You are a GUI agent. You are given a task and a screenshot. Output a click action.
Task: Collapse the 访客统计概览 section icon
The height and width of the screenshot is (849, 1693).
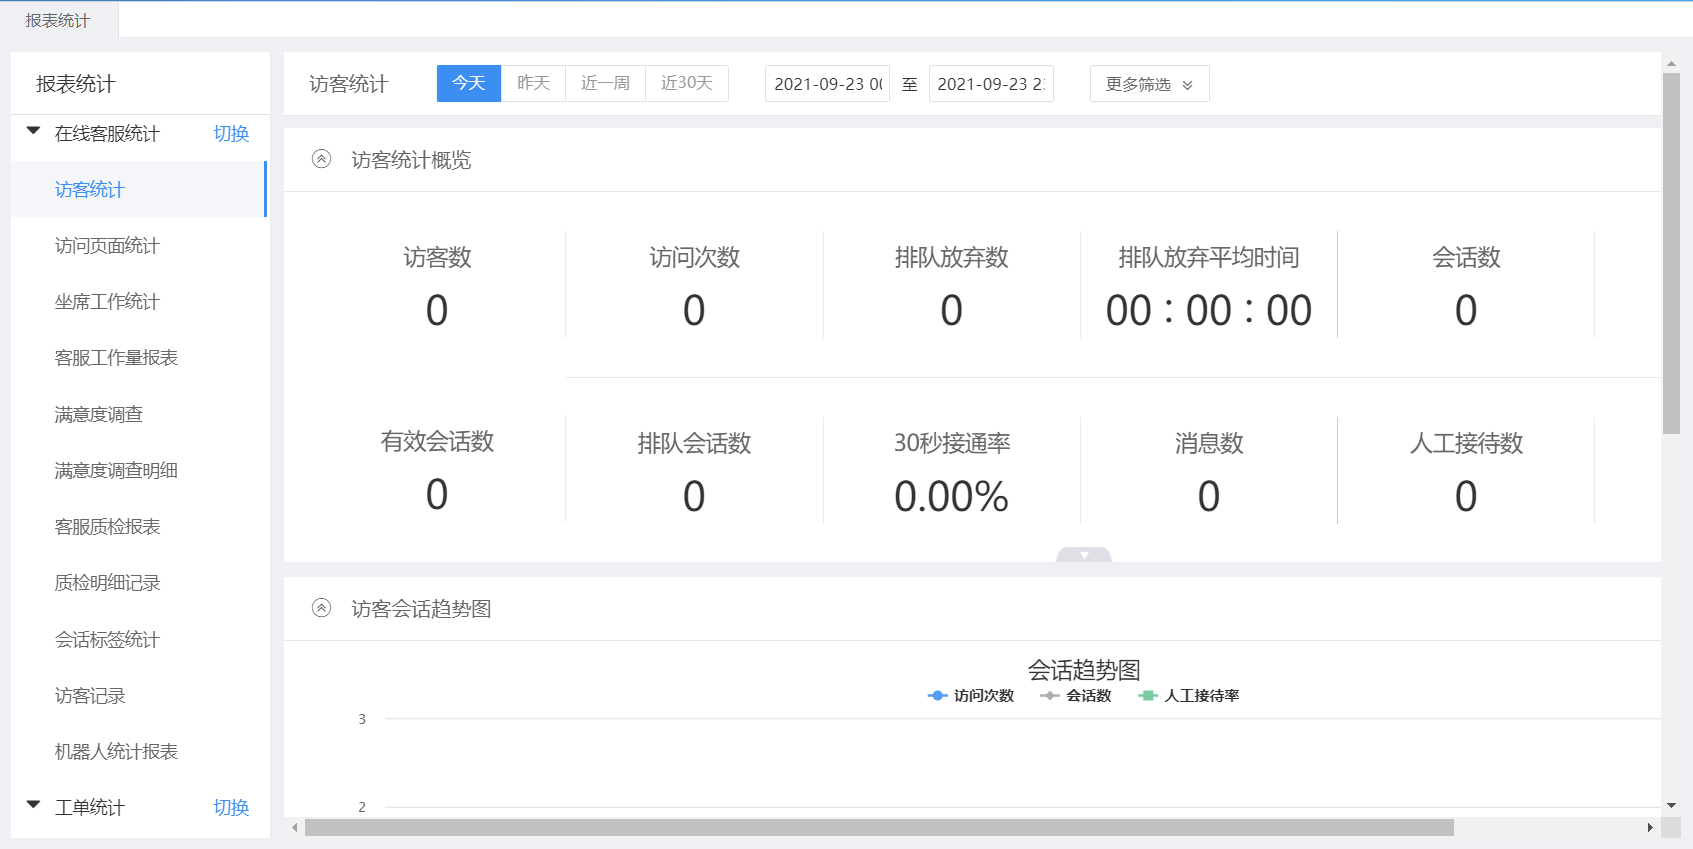pyautogui.click(x=321, y=159)
